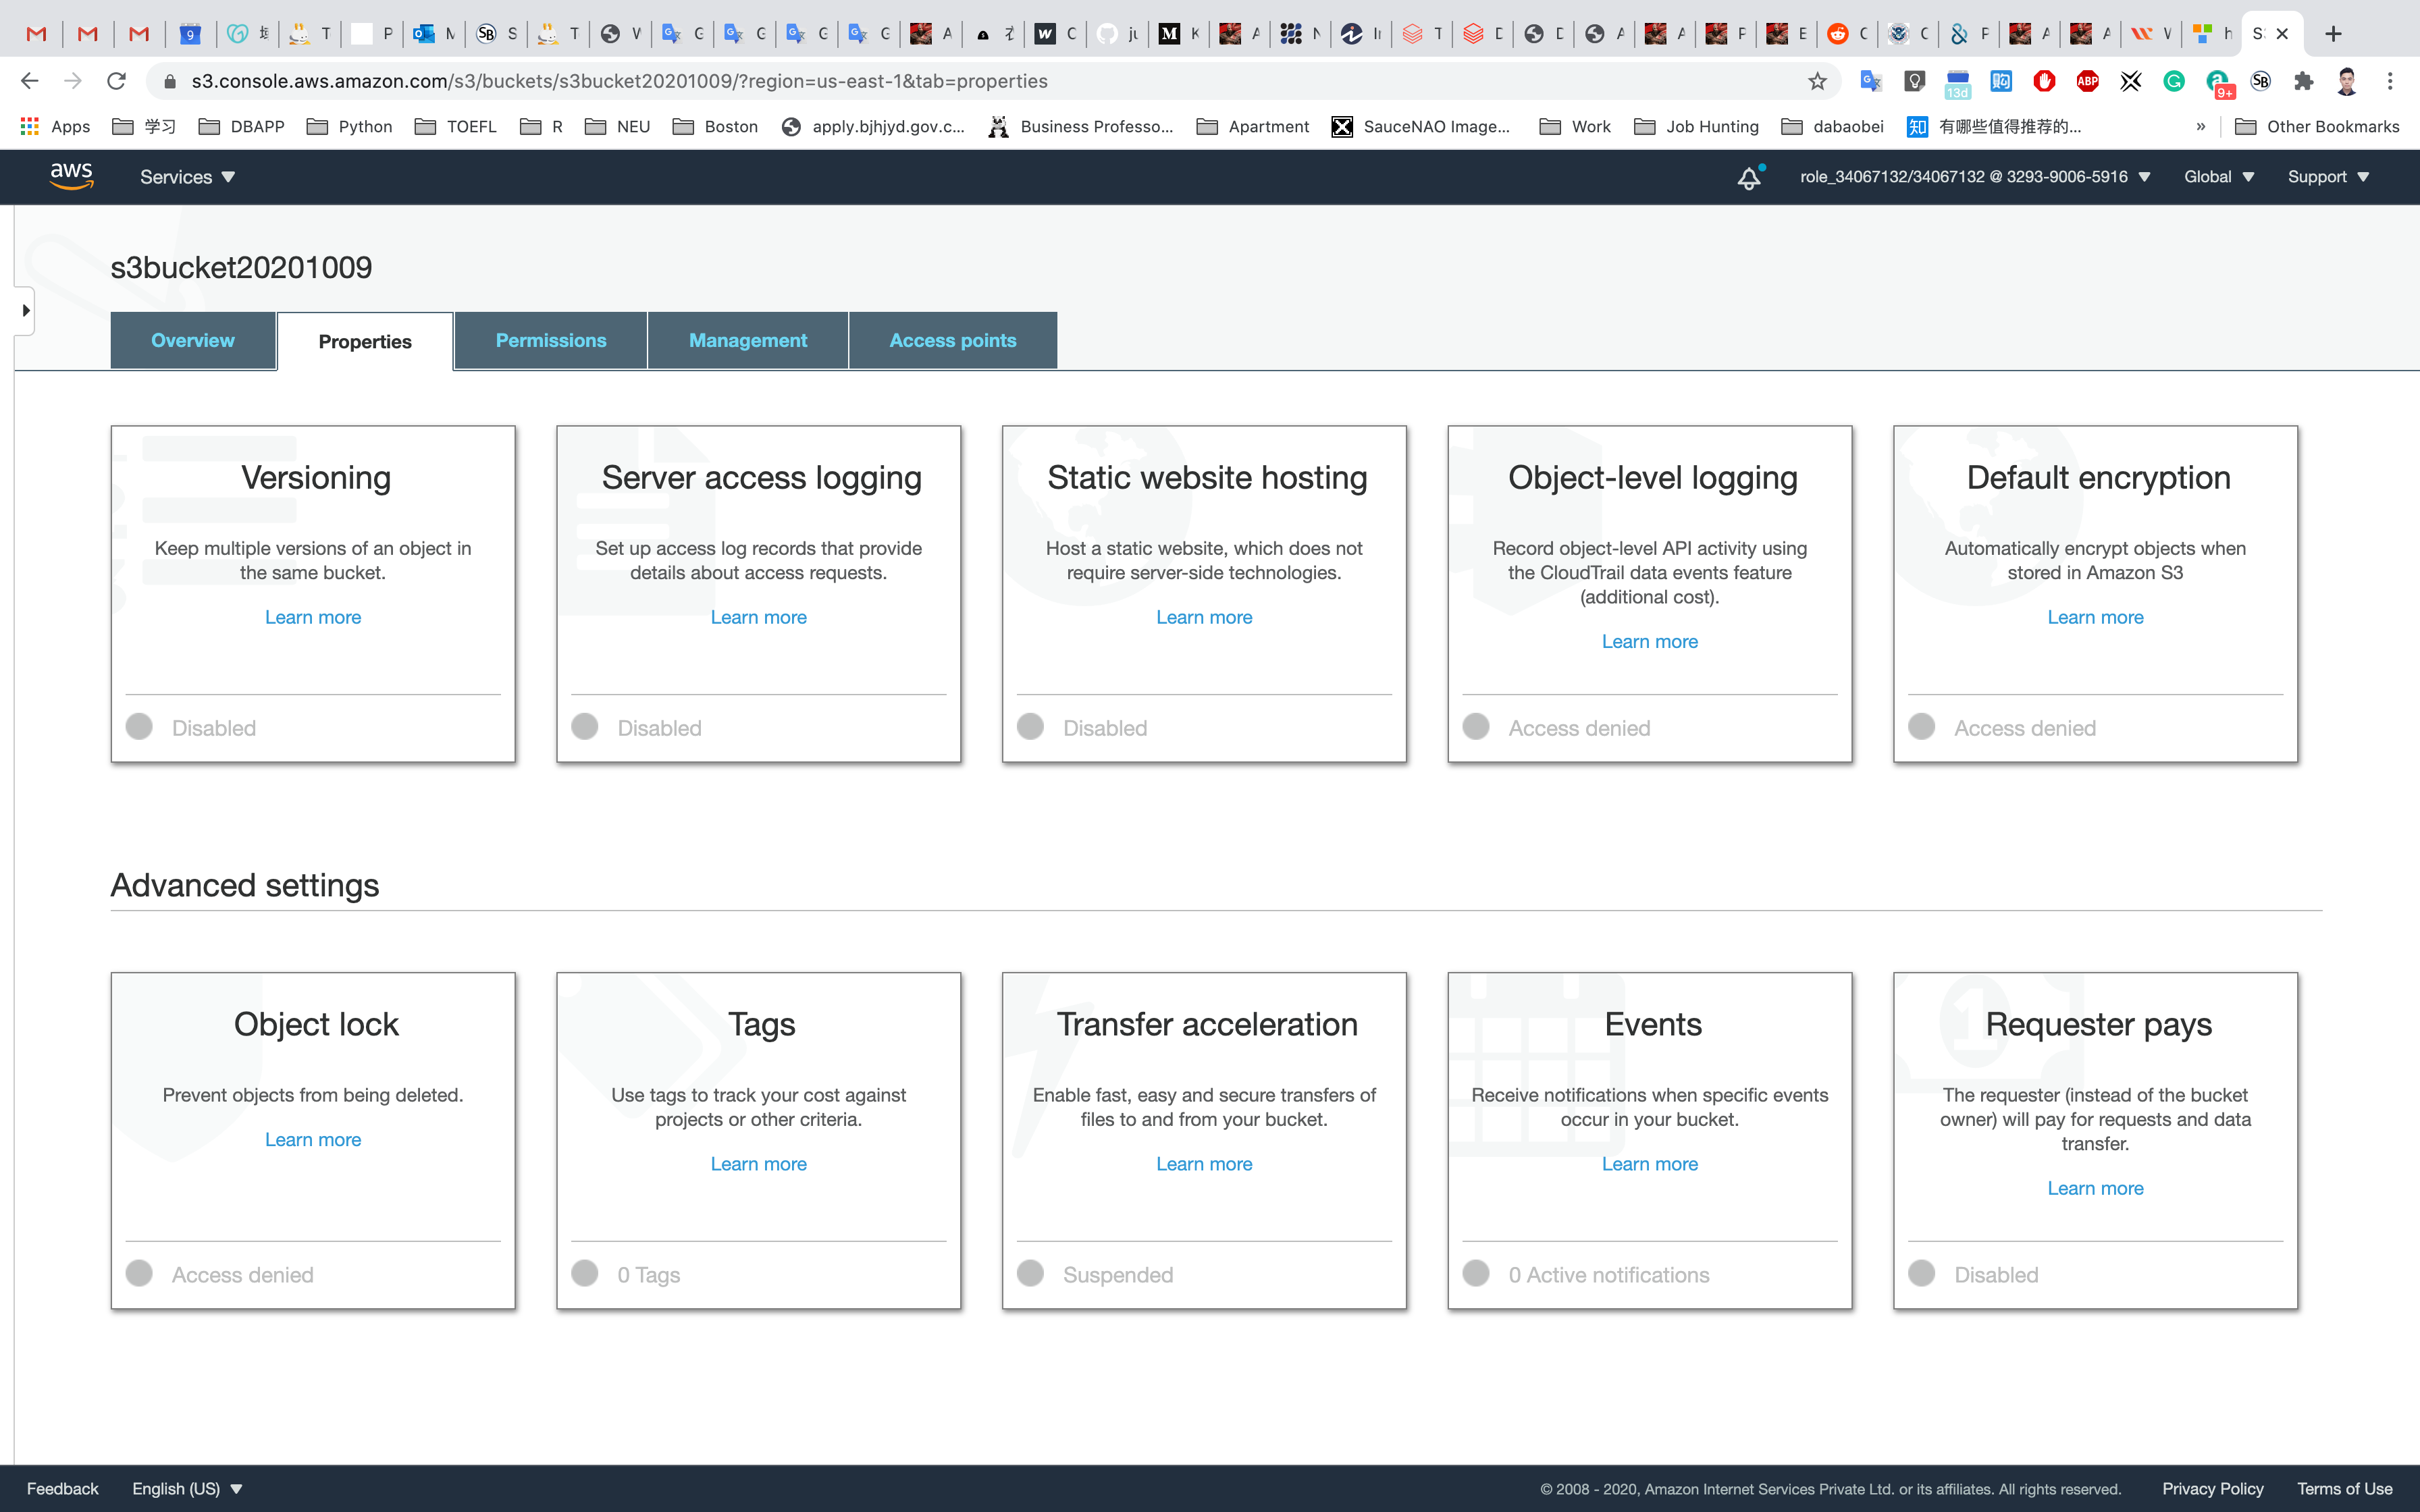
Task: Bookmark page with star icon
Action: (1817, 81)
